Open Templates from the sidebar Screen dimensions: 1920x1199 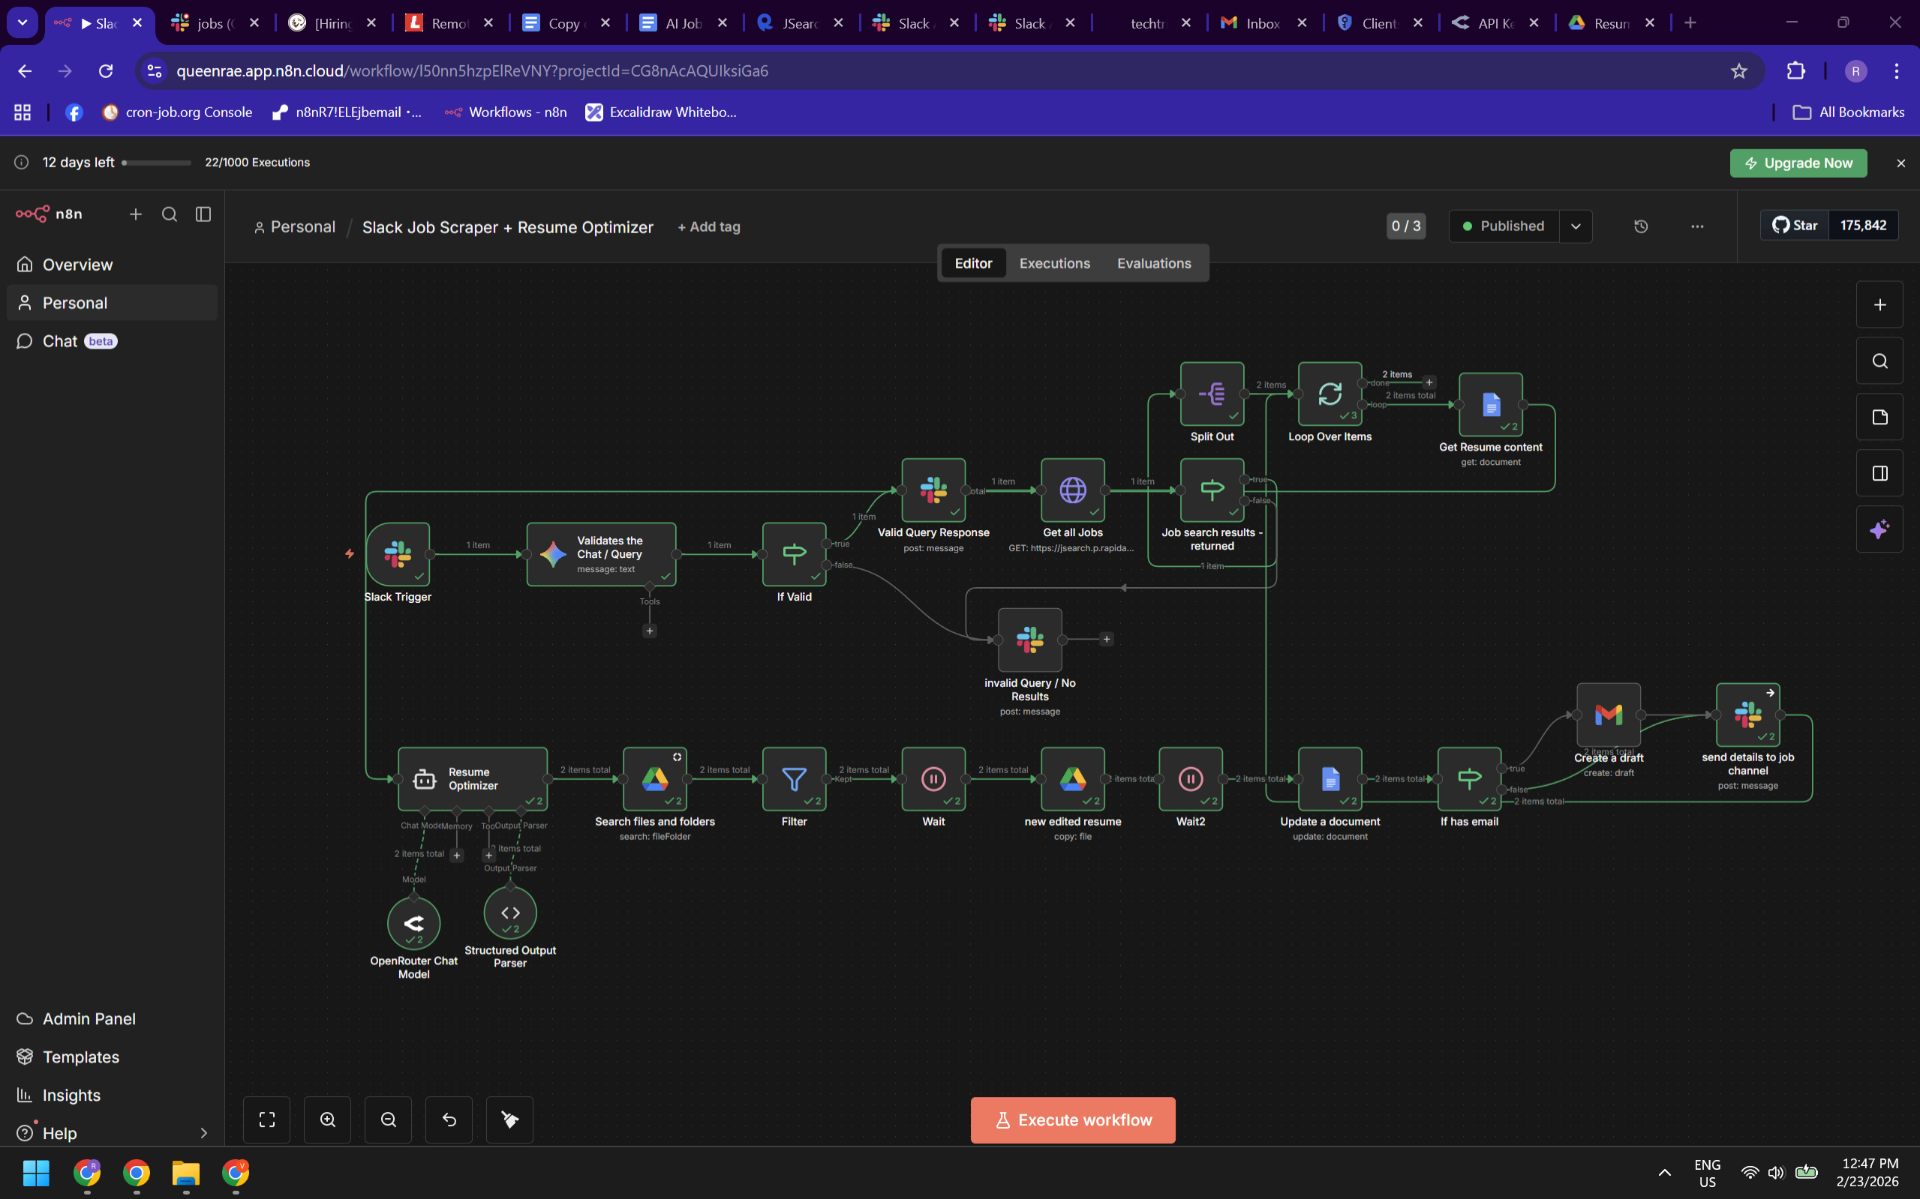click(112, 1057)
